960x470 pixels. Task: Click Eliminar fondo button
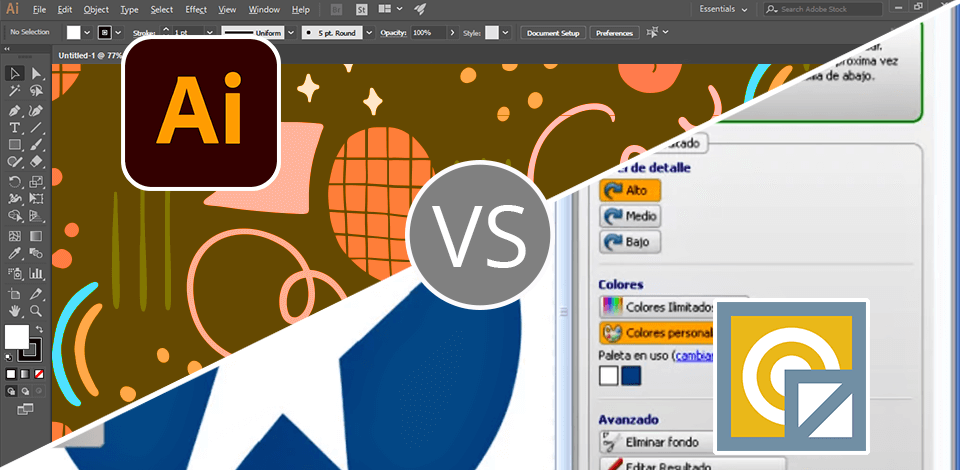click(658, 441)
